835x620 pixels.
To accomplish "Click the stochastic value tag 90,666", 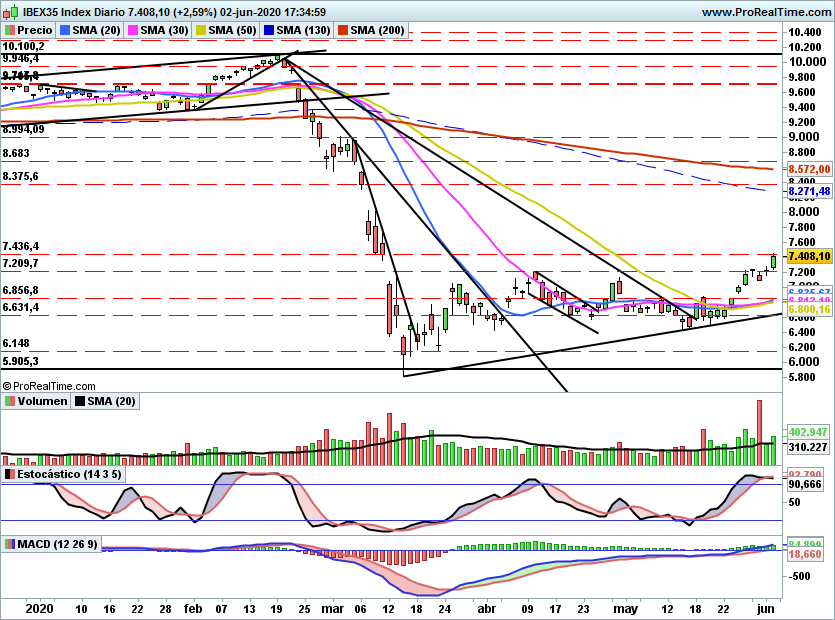I will pos(805,484).
